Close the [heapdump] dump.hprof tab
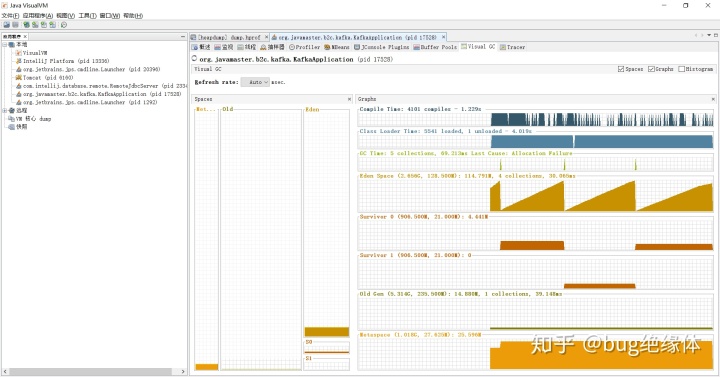This screenshot has height=377, width=720. coord(266,37)
